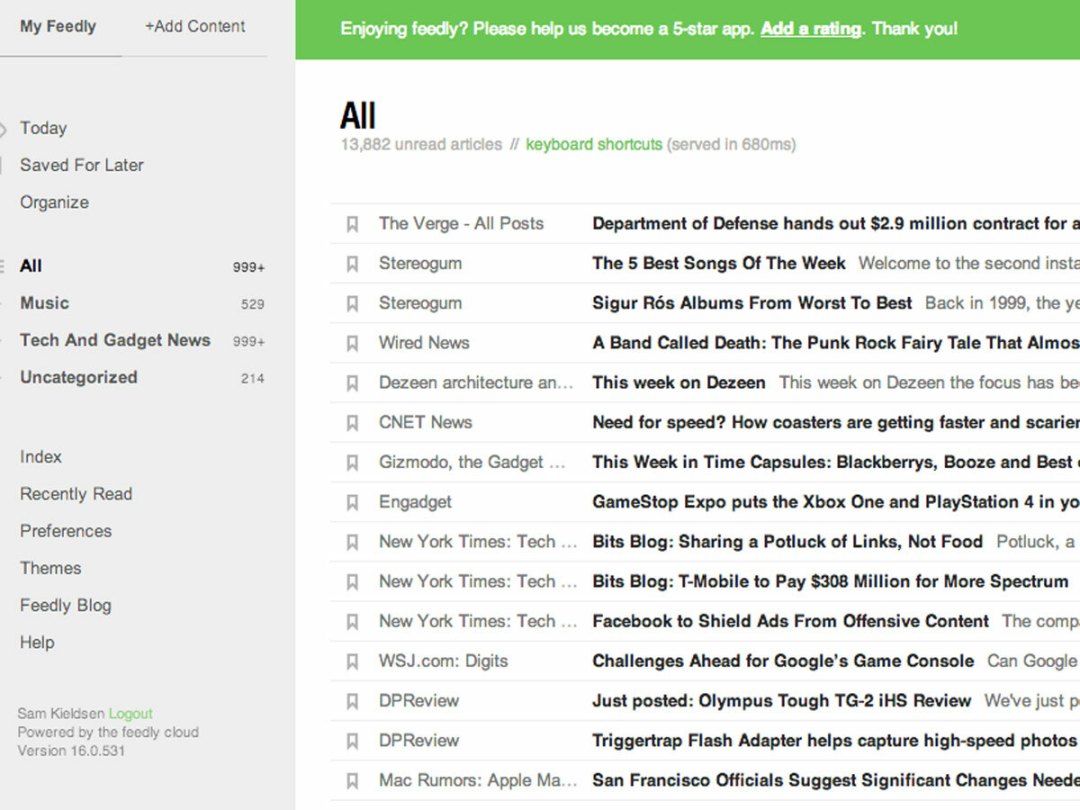The height and width of the screenshot is (810, 1080).
Task: Click the 'WSJ.com: Digits' source name
Action: tap(443, 661)
